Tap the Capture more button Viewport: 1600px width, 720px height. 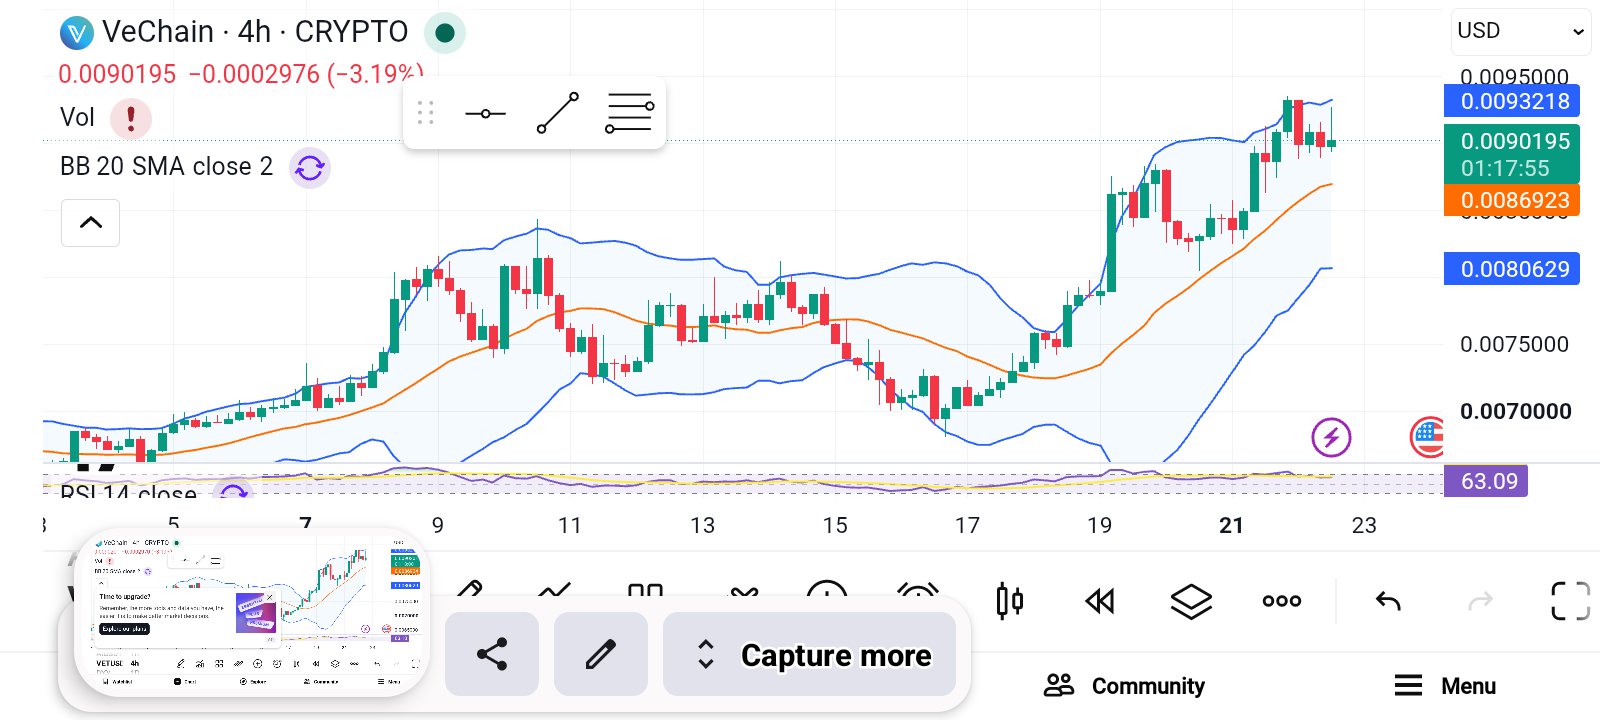[810, 655]
